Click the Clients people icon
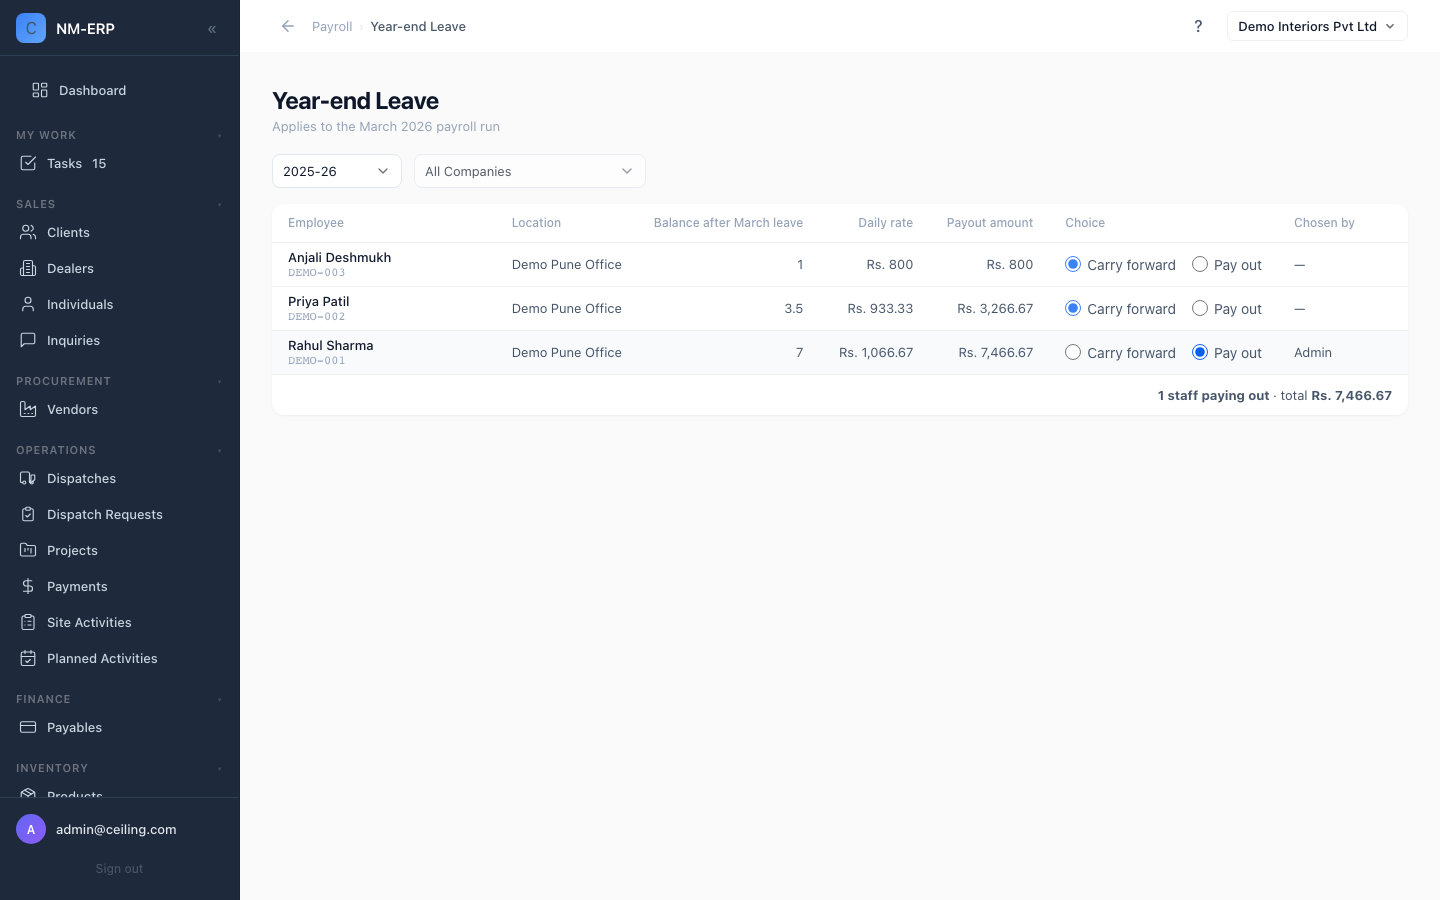Screen dimensions: 1440x900 click(x=28, y=232)
